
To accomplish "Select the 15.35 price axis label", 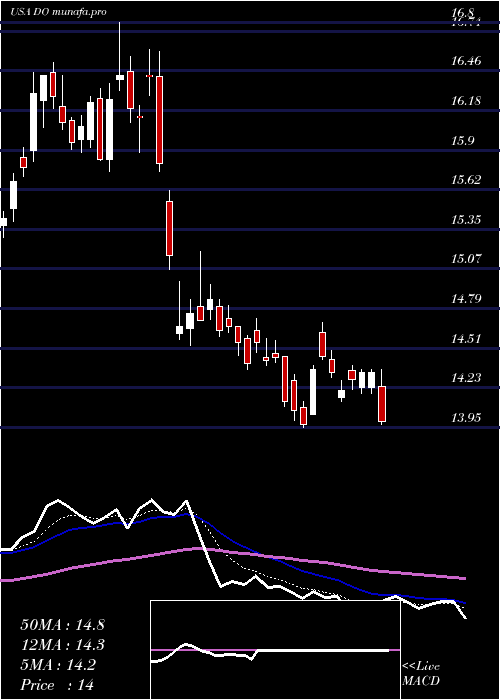I will 466,220.
